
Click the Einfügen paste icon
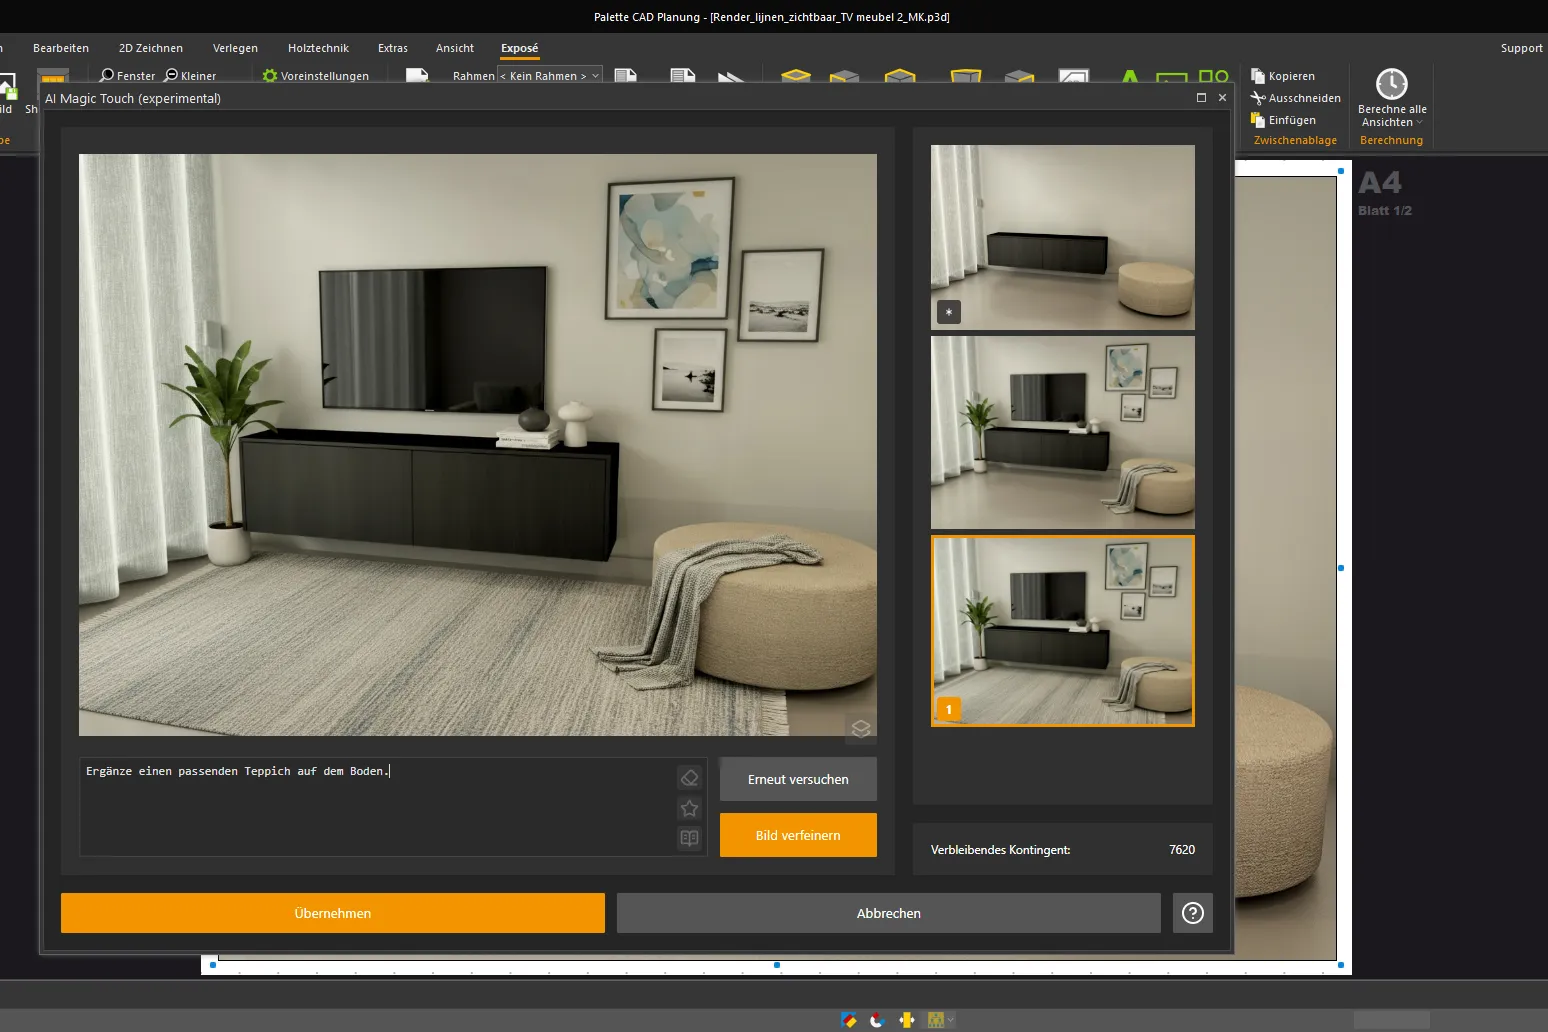tap(1258, 120)
